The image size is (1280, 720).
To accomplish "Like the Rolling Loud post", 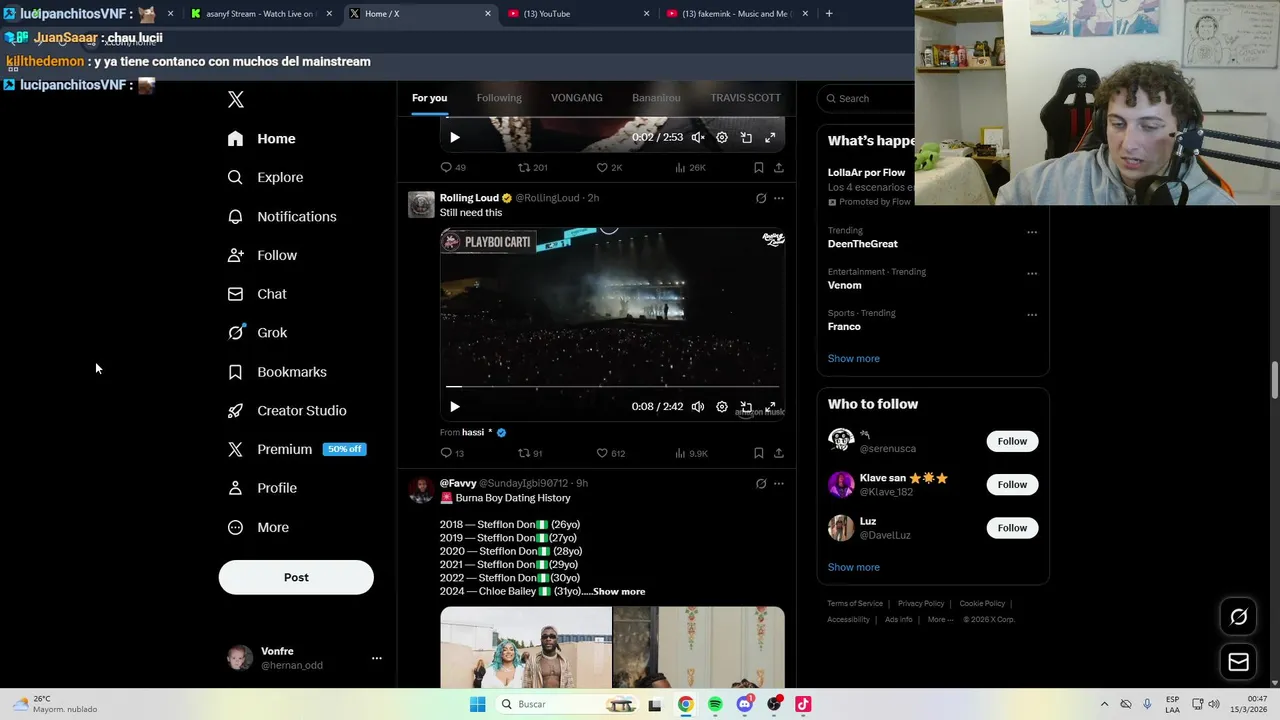I will (611, 453).
